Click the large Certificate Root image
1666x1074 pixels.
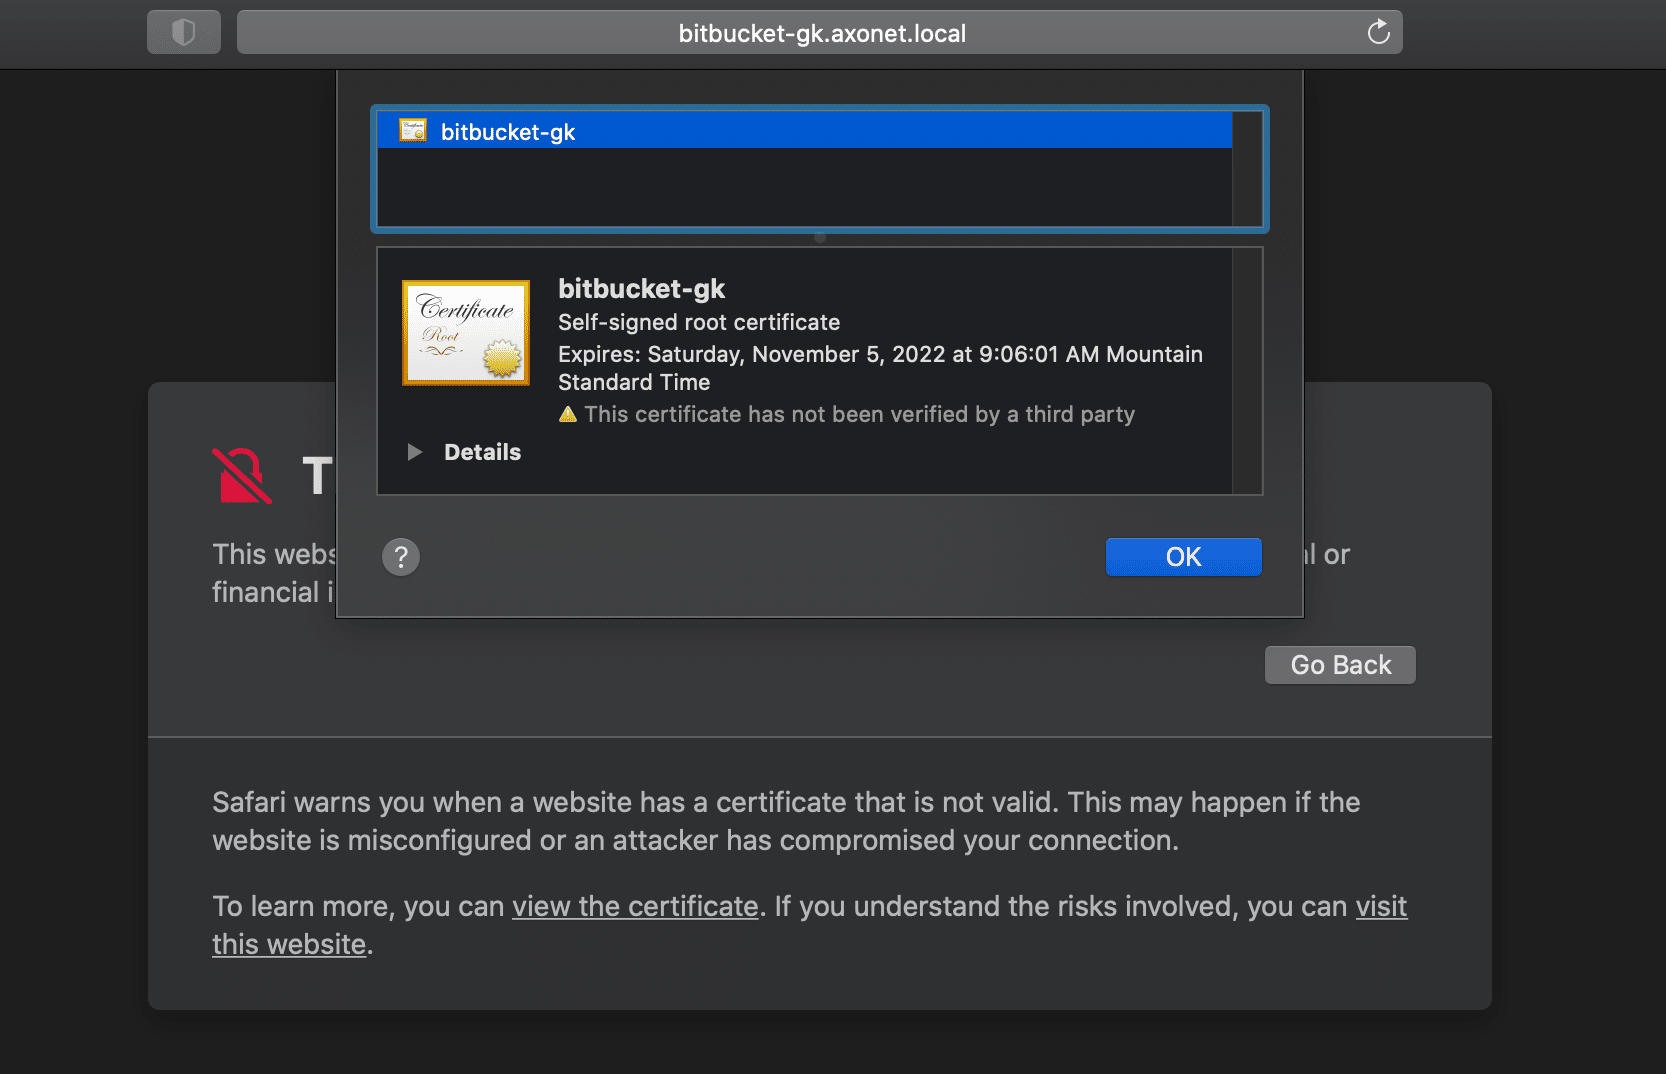click(466, 333)
